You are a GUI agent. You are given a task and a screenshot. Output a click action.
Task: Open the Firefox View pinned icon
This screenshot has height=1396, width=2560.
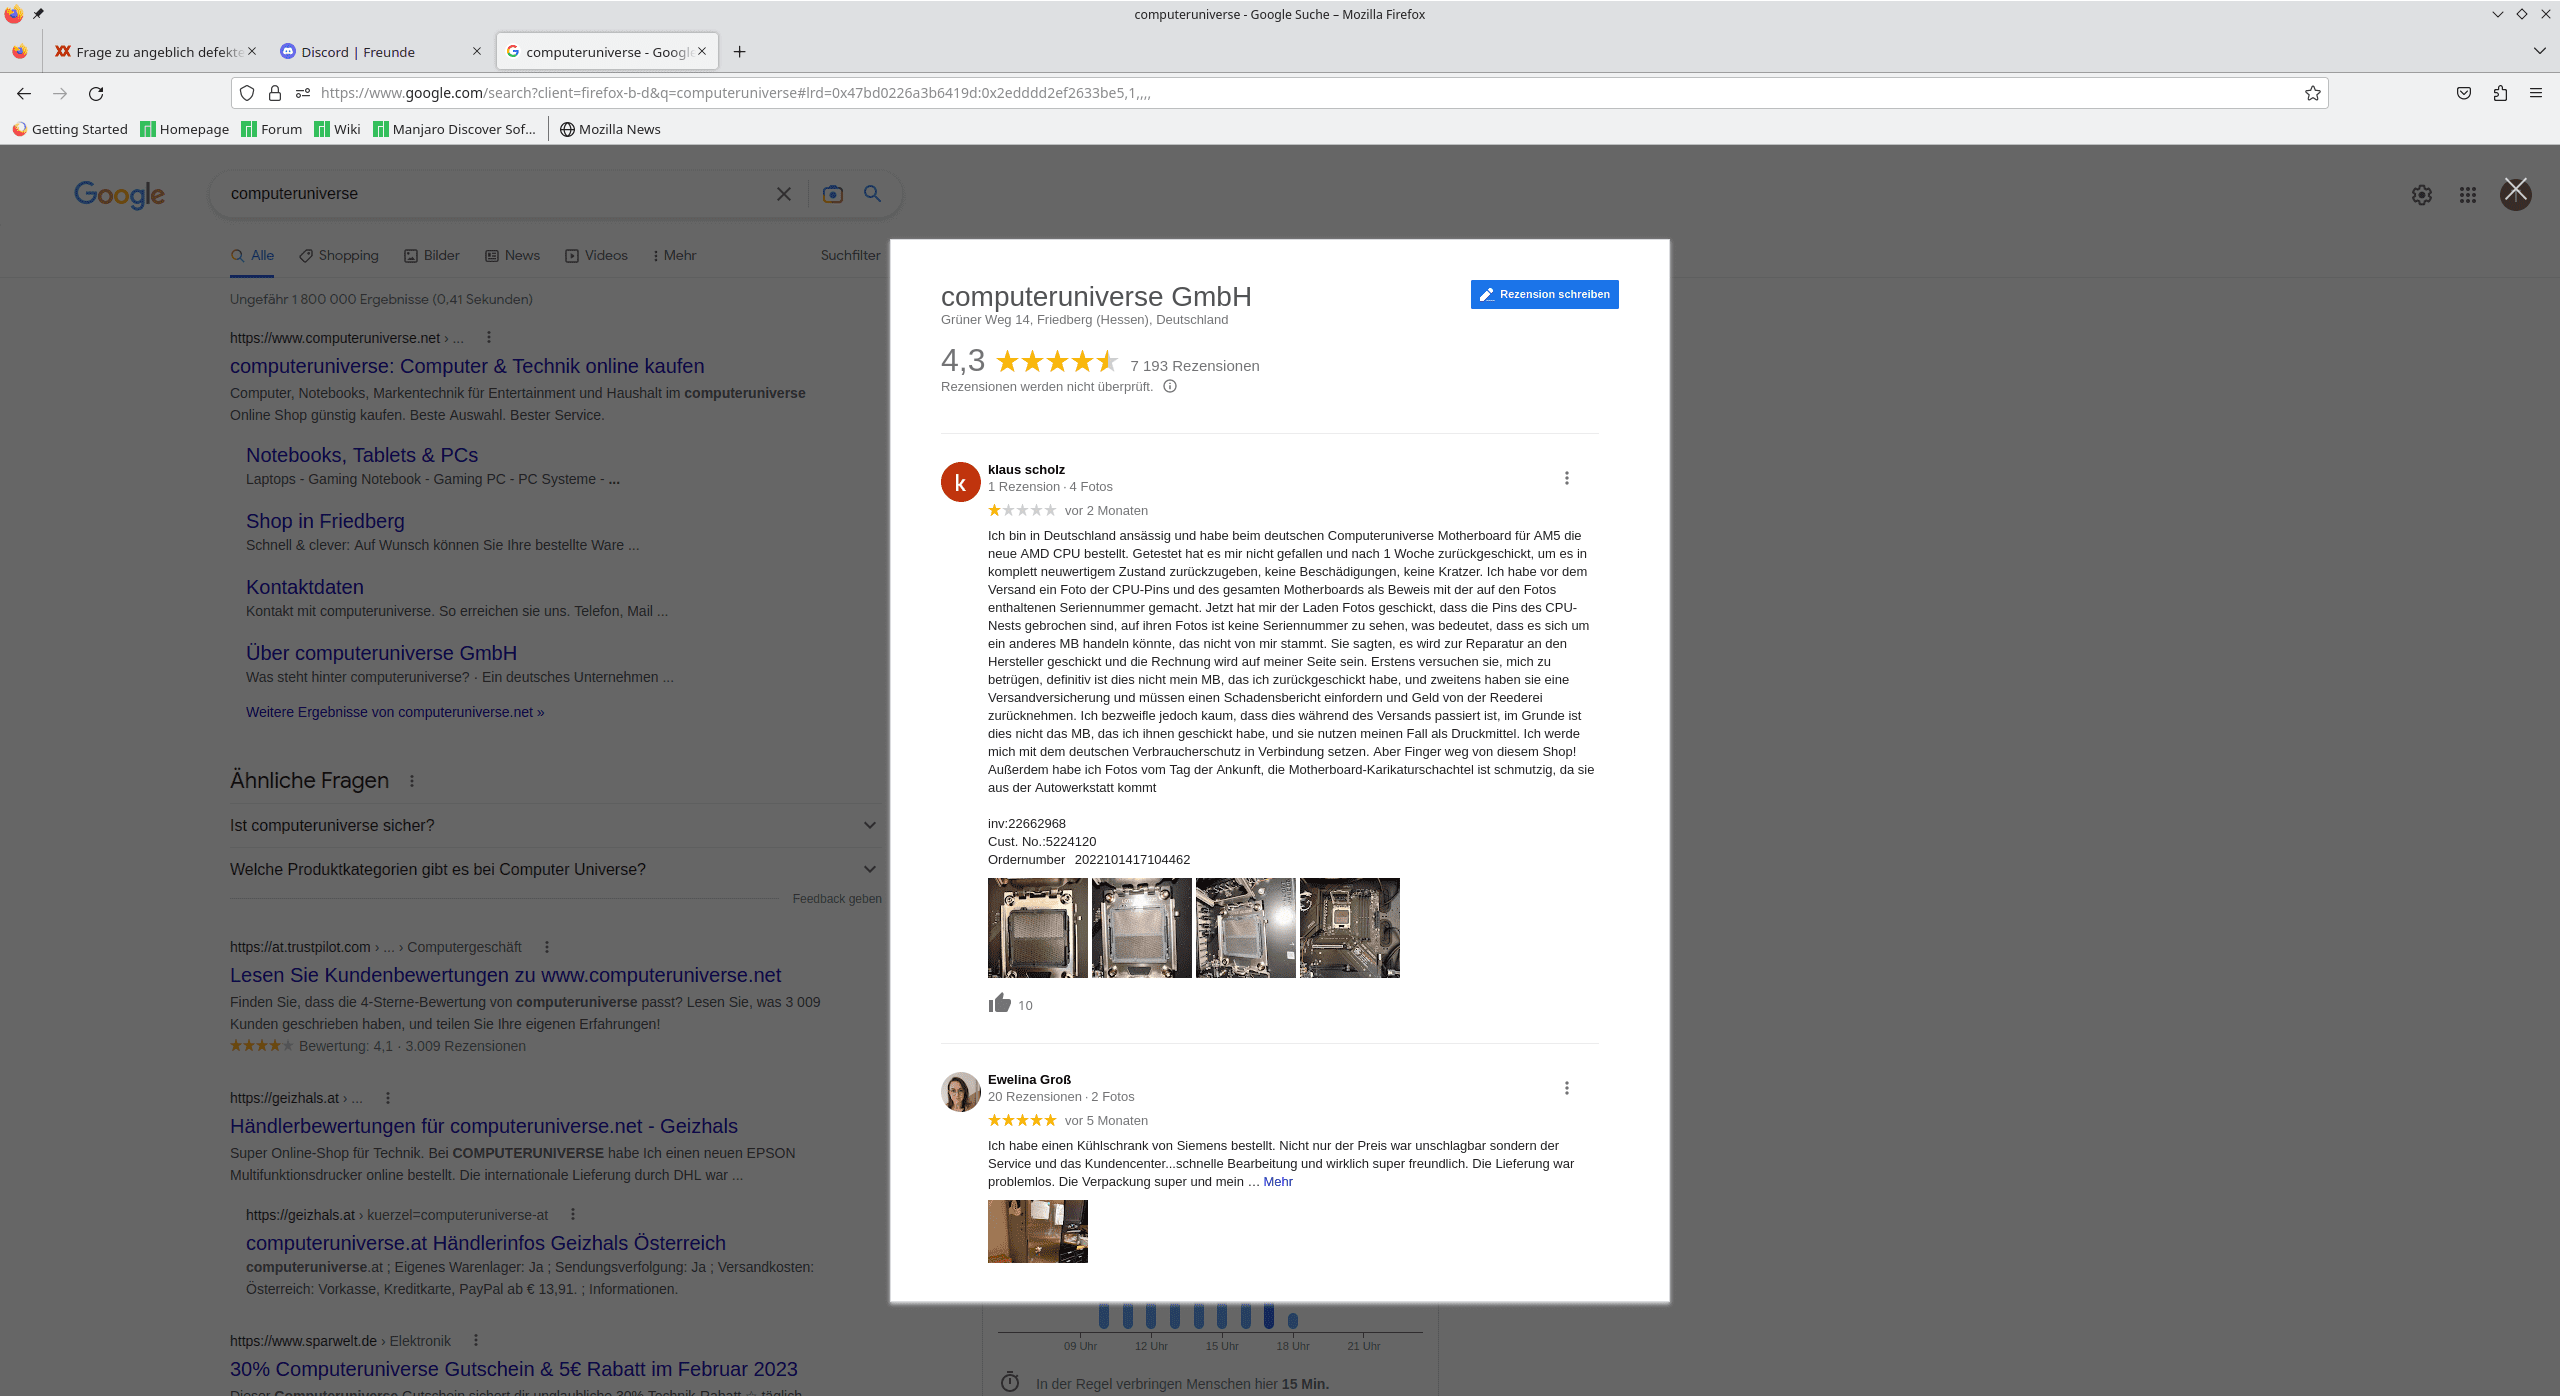tap(20, 52)
